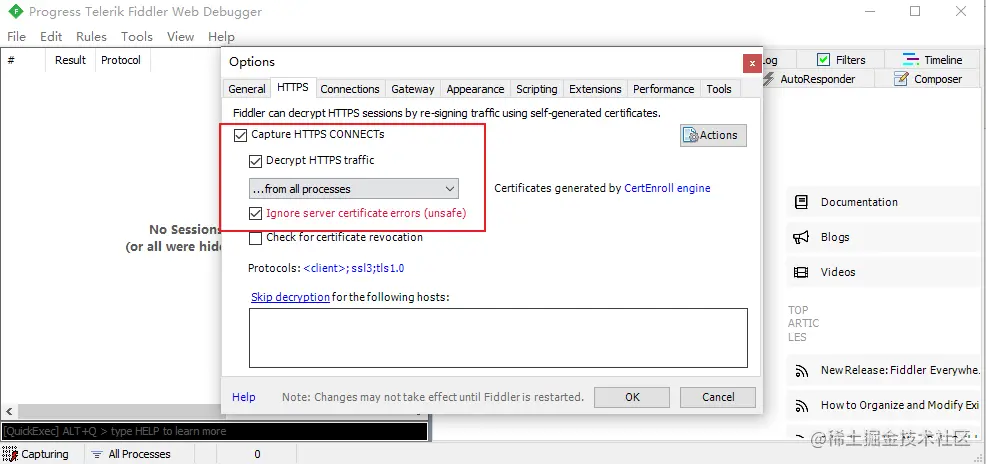This screenshot has width=986, height=464.
Task: Toggle Decrypt HTTPS traffic checkbox
Action: [255, 161]
